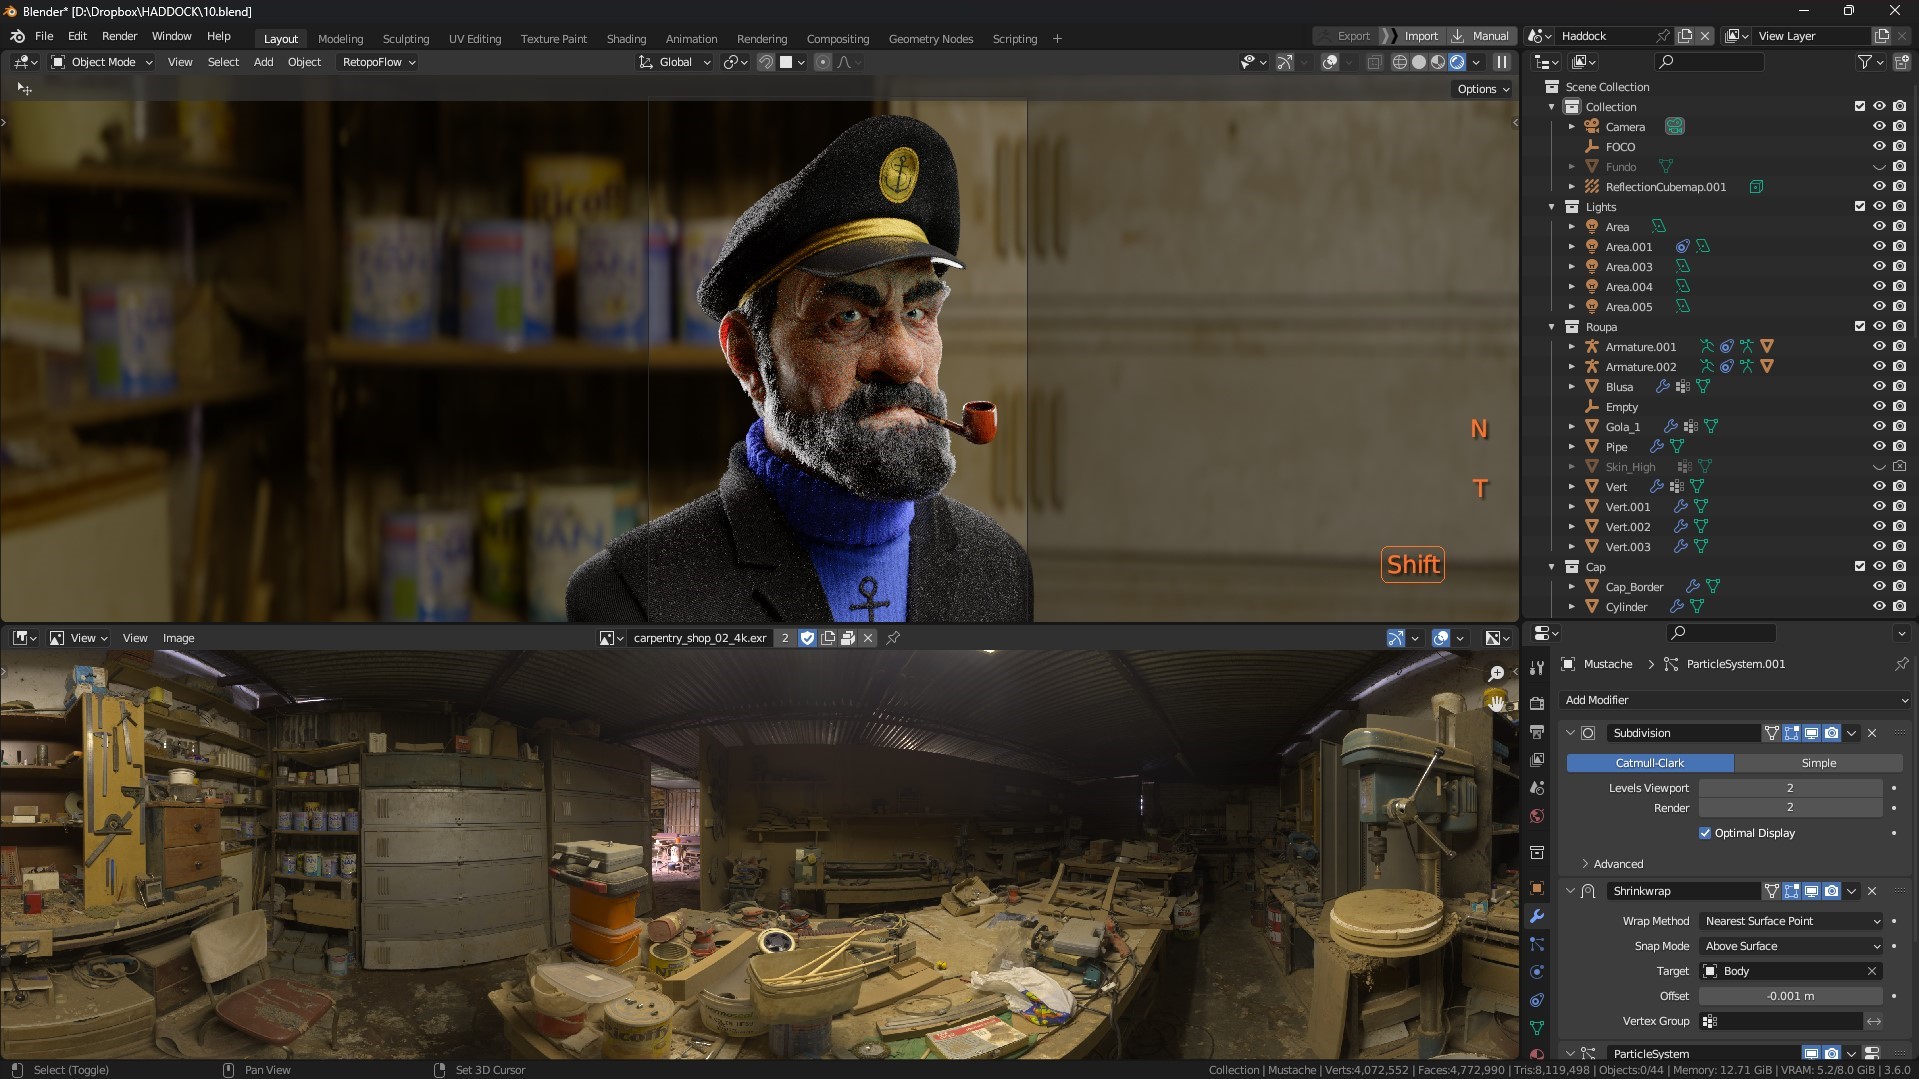This screenshot has height=1079, width=1919.
Task: Open the File menu
Action: click(x=44, y=36)
